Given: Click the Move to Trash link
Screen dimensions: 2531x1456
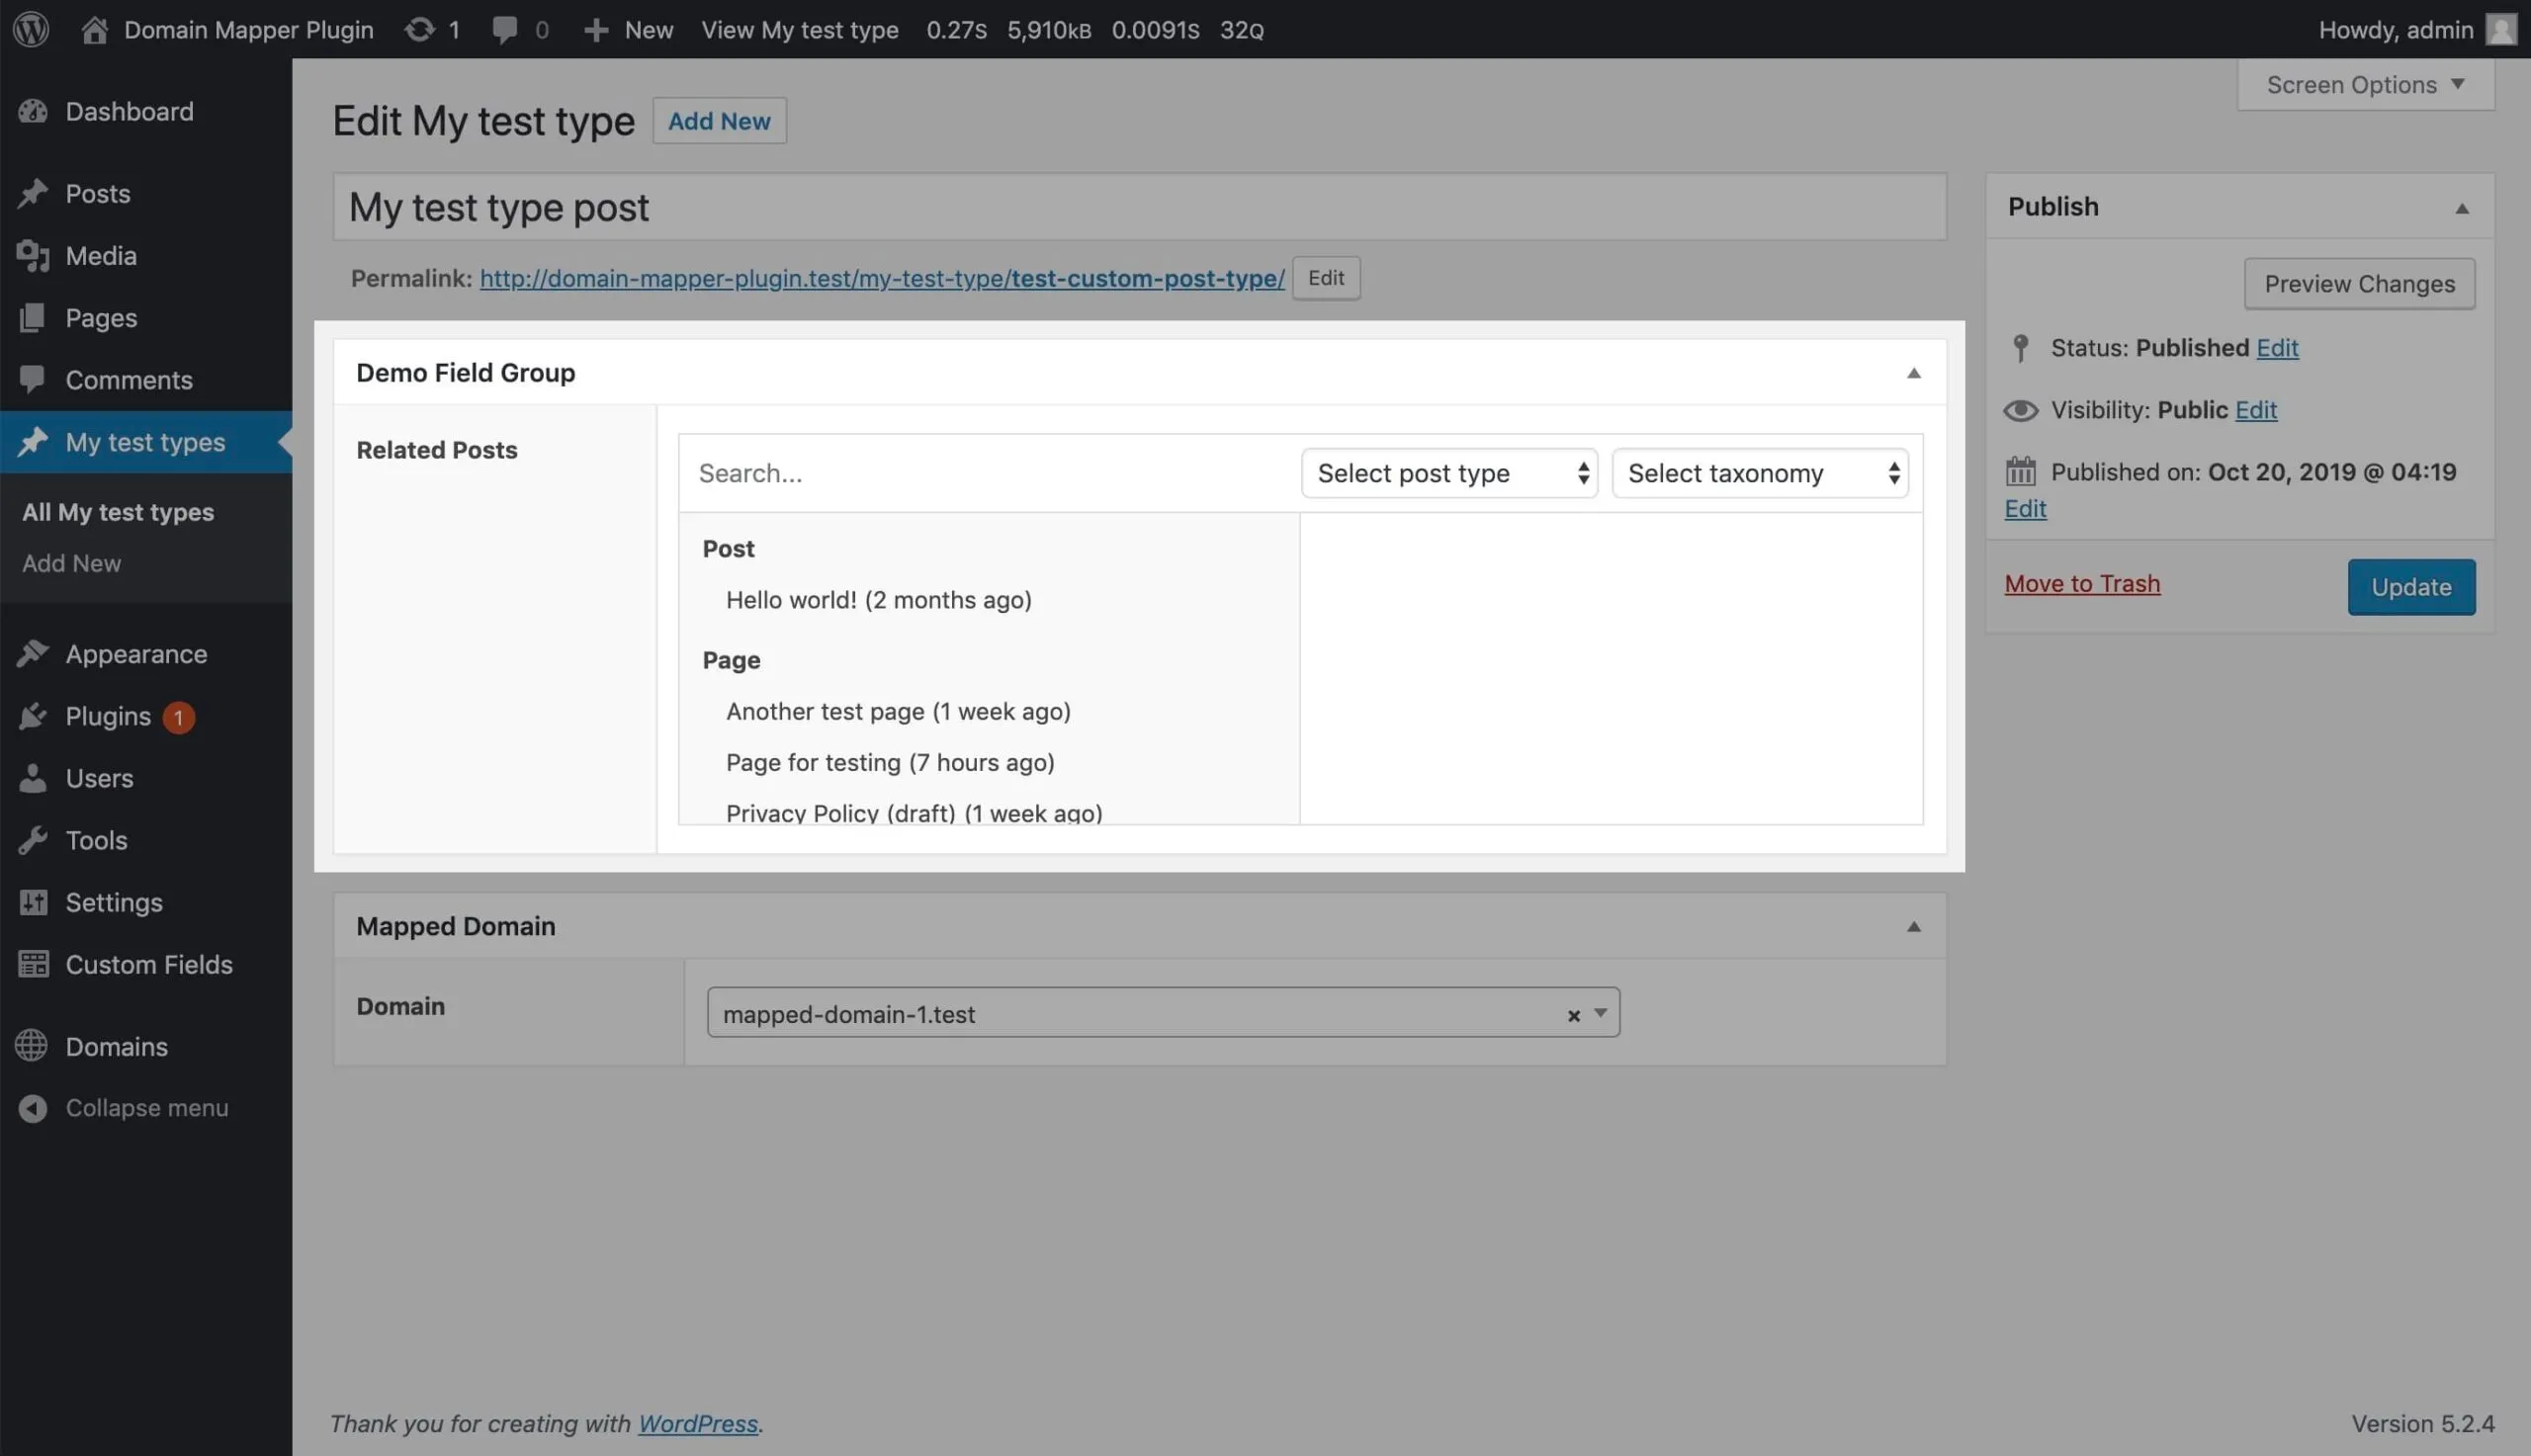Looking at the screenshot, I should click(2082, 584).
